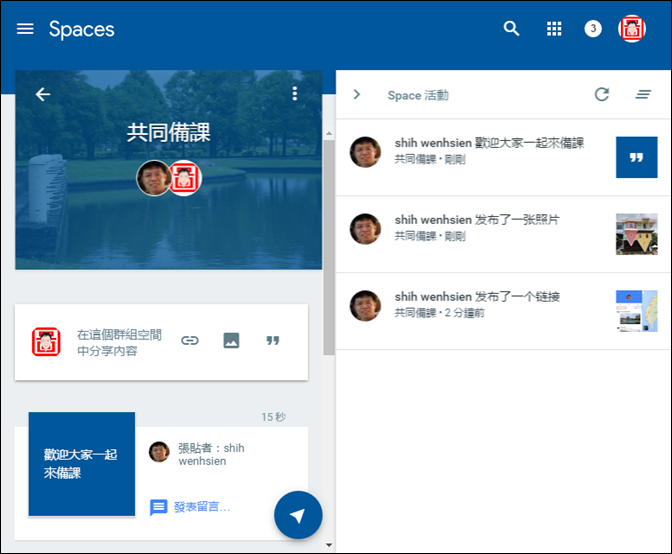Open activity 发布了一个链接 entry
This screenshot has width=672, height=554.
(503, 311)
